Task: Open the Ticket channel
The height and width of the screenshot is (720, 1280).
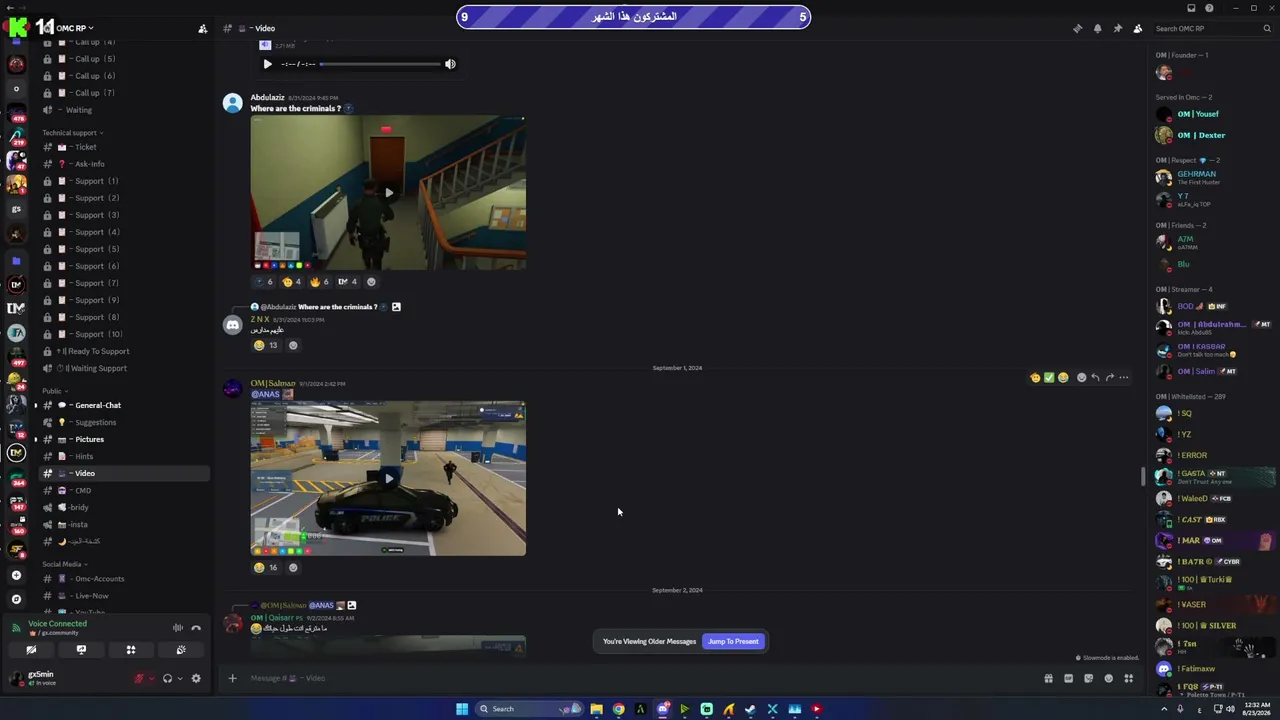Action: (124, 147)
